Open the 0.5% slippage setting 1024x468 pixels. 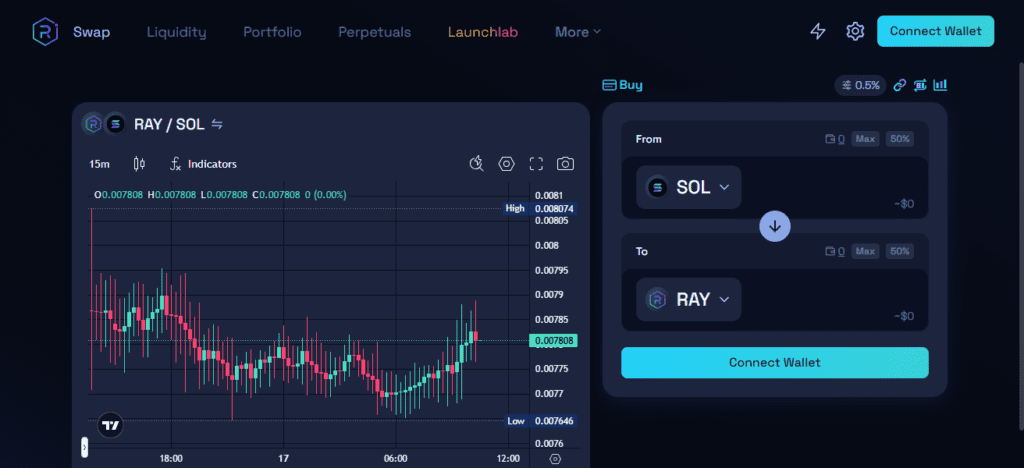861,85
